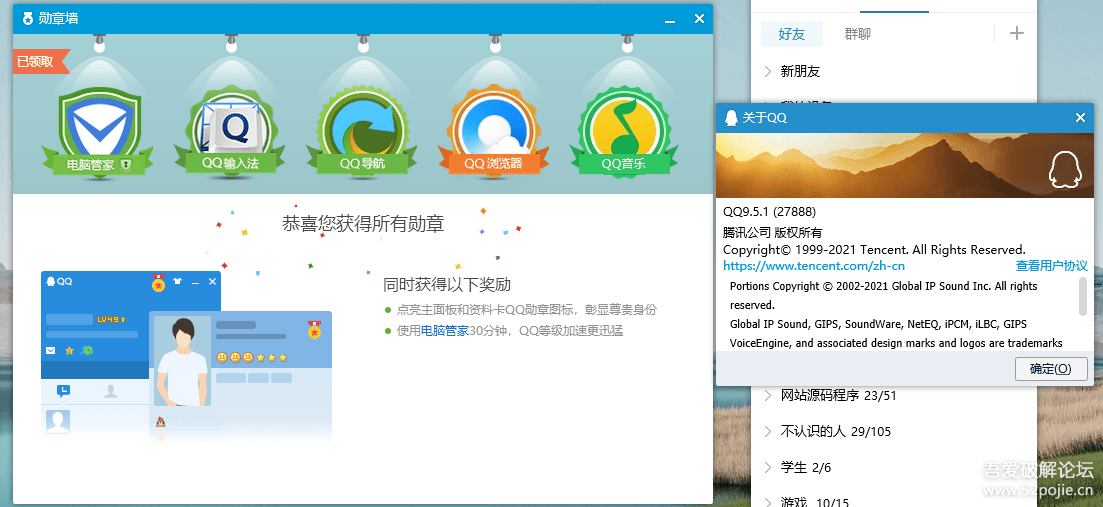Switch to the 好友 tab
Screen dimensions: 1103x507
[791, 34]
